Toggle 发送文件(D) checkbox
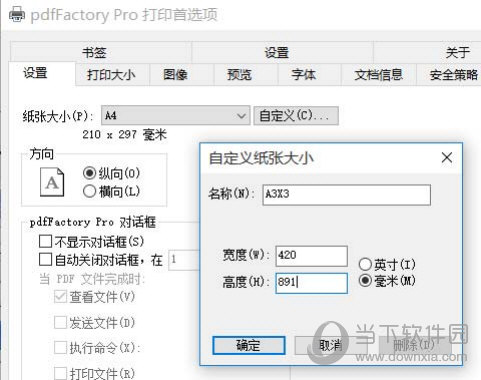Viewport: 481px width, 380px height. pyautogui.click(x=60, y=322)
